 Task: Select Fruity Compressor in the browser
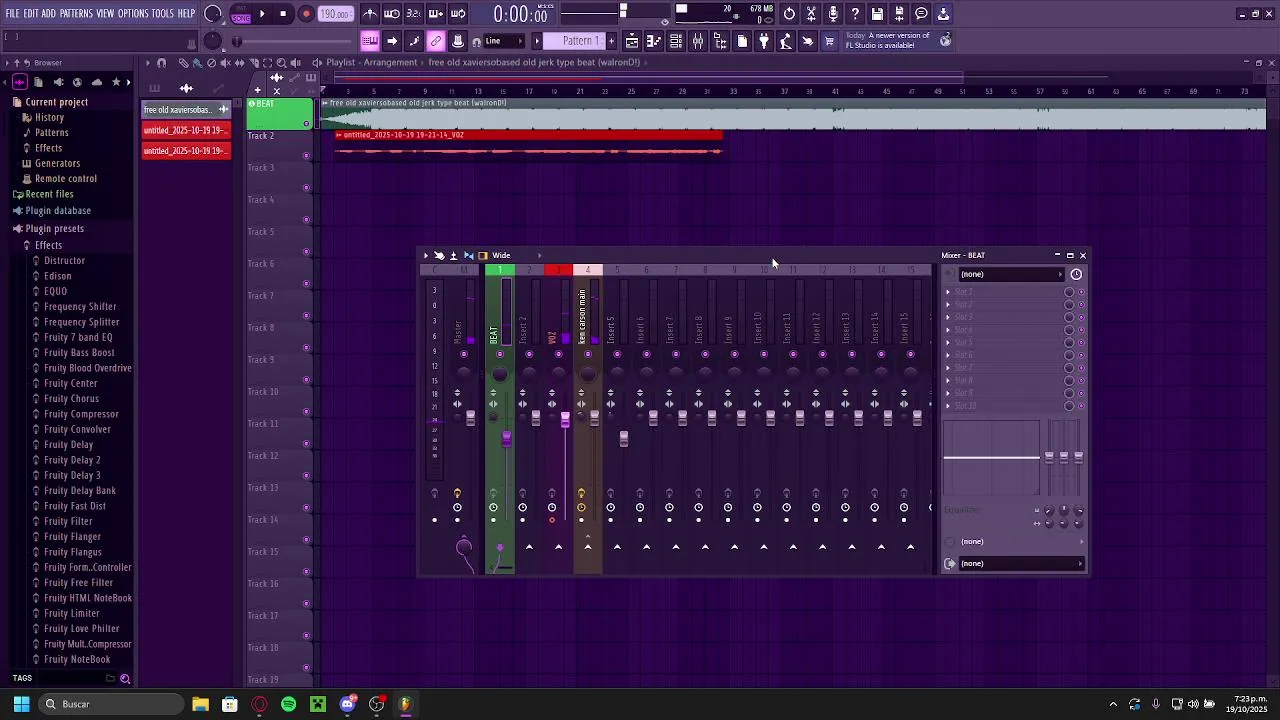81,414
